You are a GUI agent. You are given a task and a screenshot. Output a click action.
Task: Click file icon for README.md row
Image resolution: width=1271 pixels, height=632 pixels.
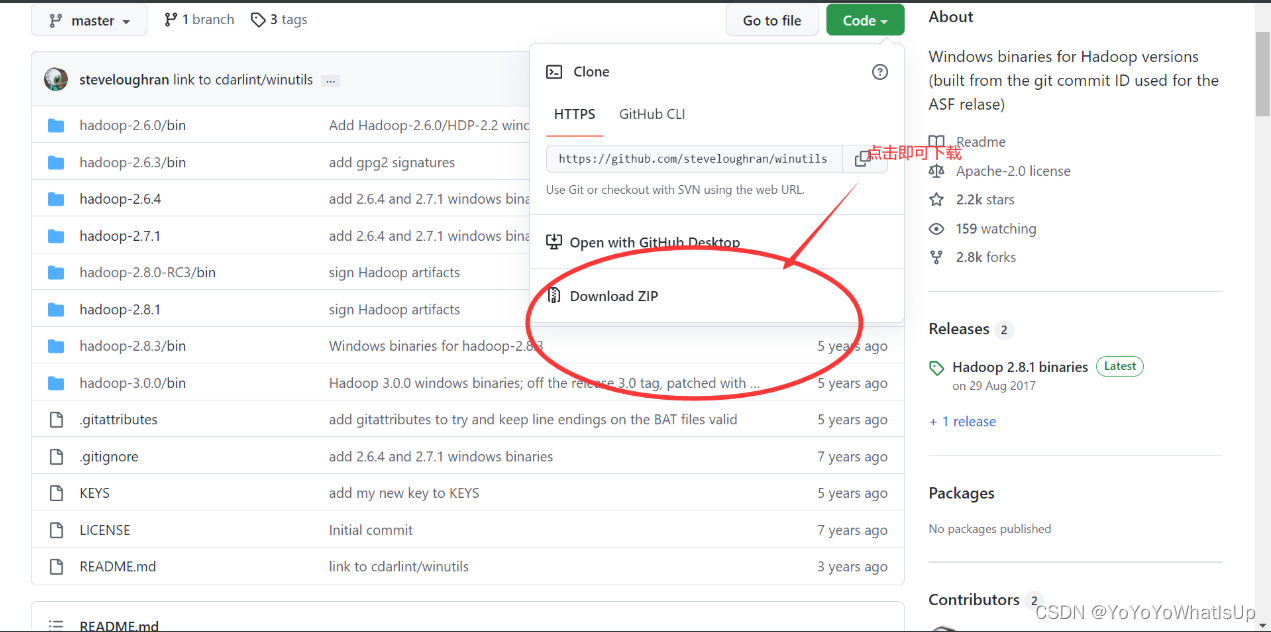pyautogui.click(x=56, y=566)
